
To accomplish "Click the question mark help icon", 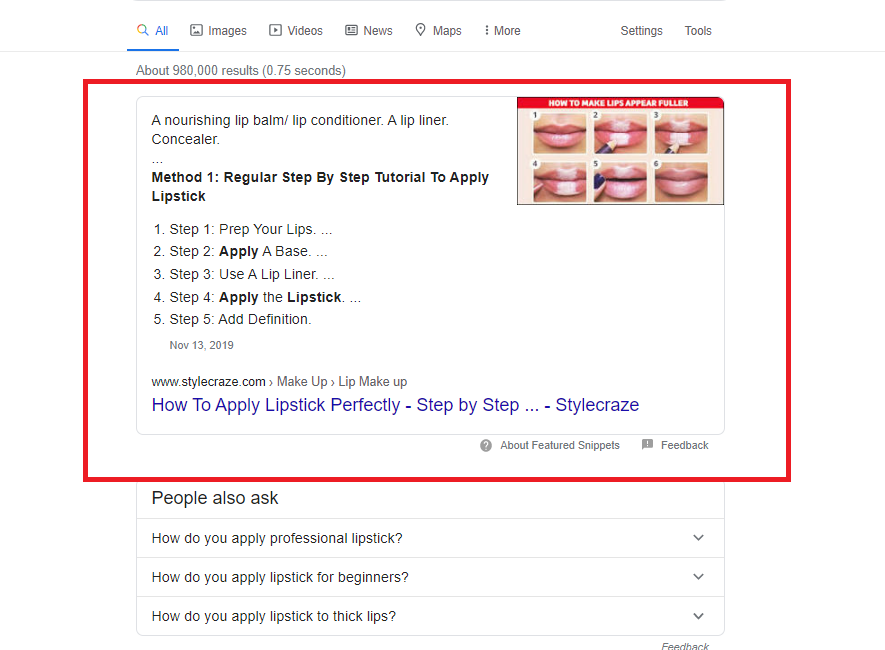I will click(486, 445).
